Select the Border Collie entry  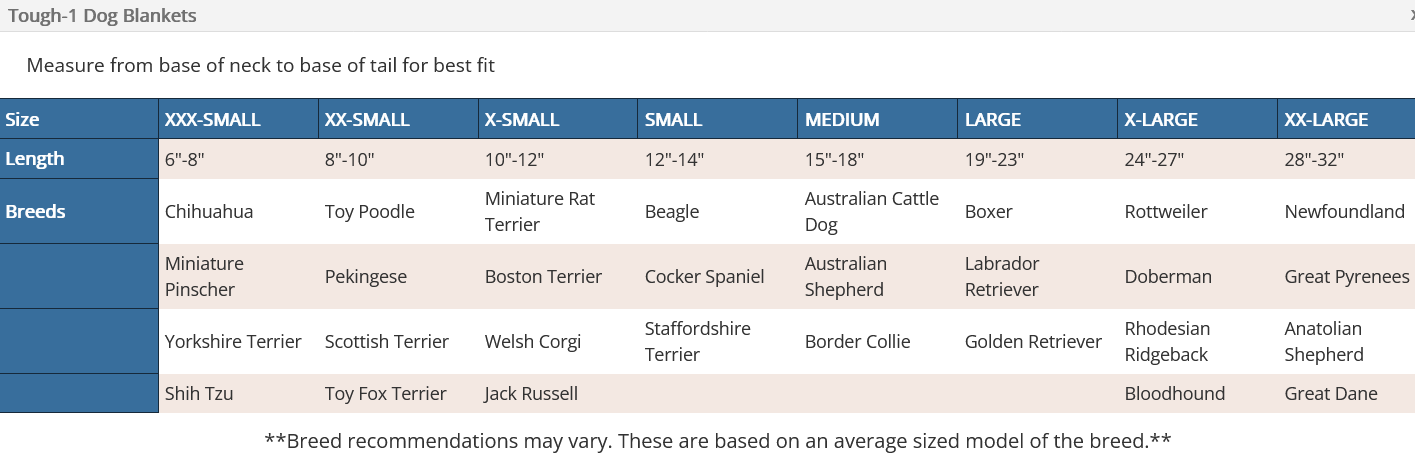(x=878, y=342)
